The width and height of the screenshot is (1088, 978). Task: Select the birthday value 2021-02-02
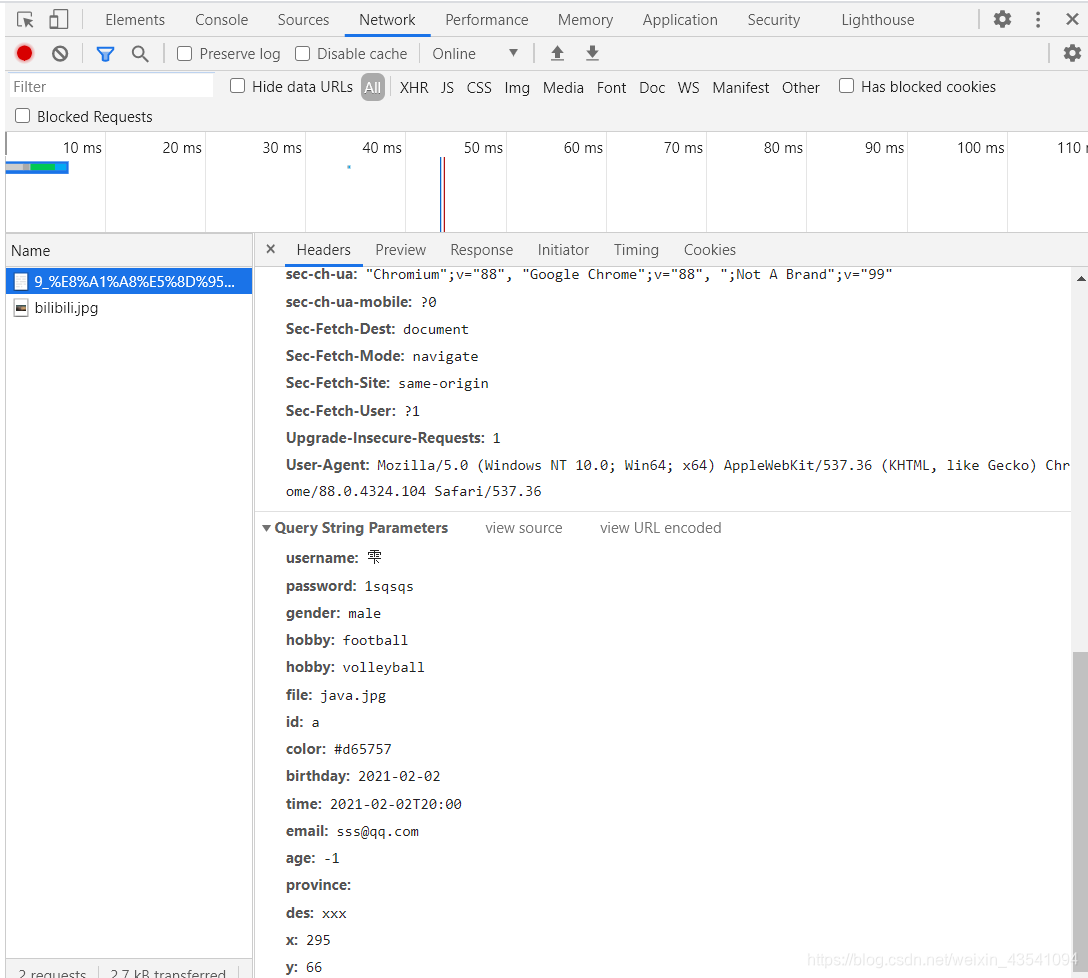point(399,777)
